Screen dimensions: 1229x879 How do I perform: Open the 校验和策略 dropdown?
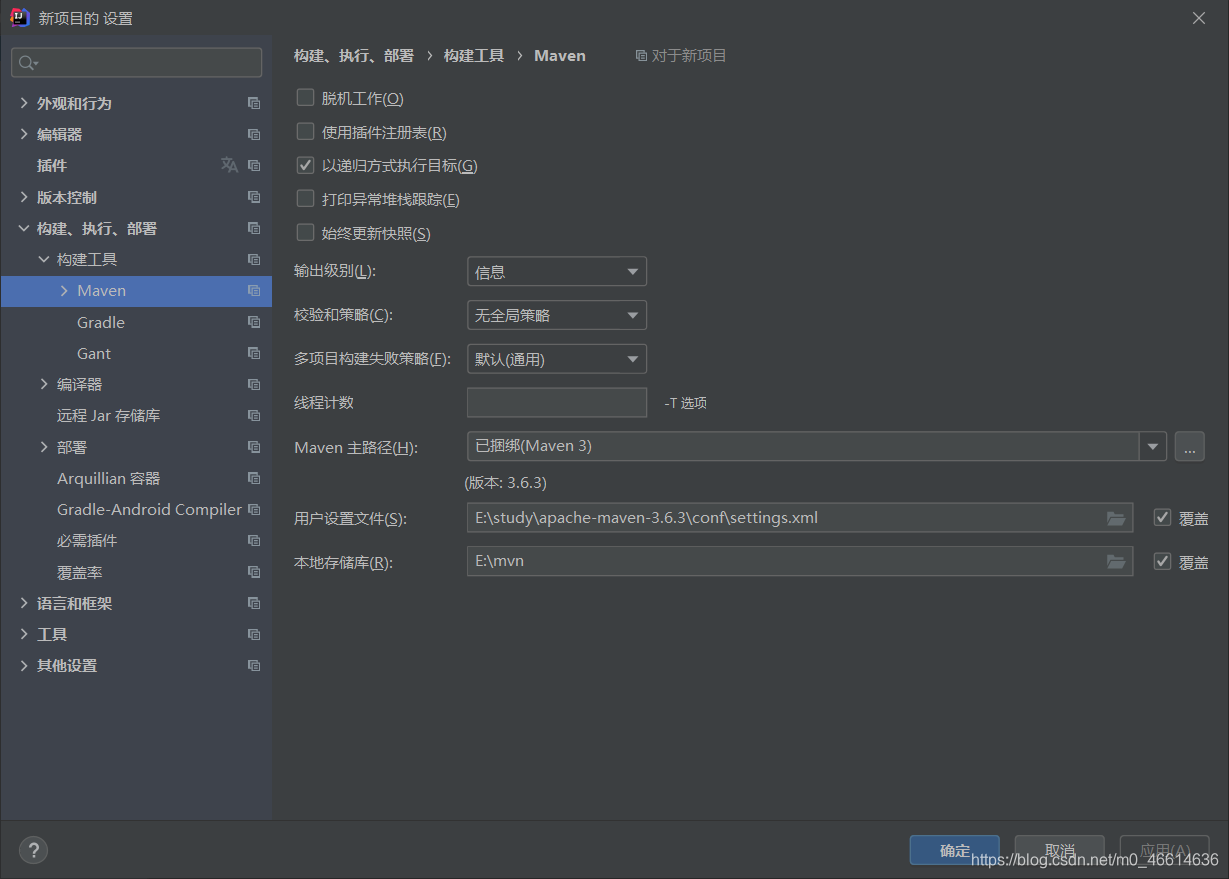557,315
